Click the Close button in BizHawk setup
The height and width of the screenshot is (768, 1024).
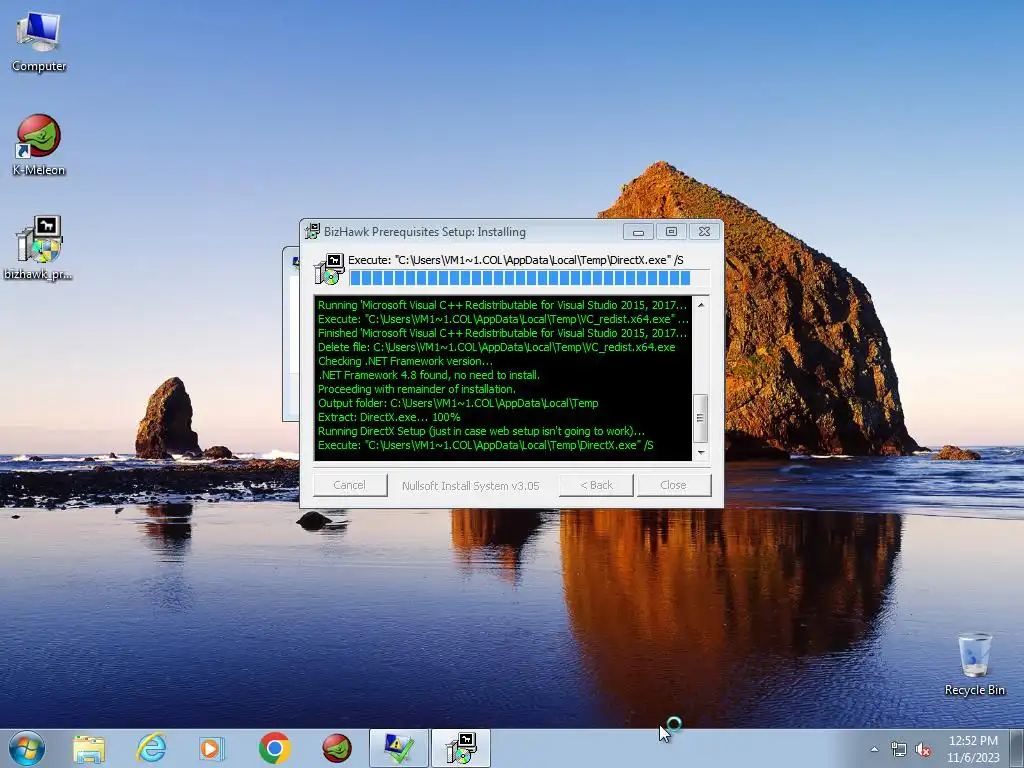(x=674, y=485)
